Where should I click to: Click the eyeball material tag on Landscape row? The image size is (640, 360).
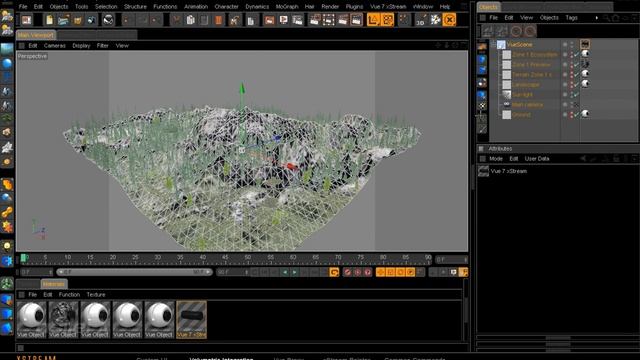point(585,84)
